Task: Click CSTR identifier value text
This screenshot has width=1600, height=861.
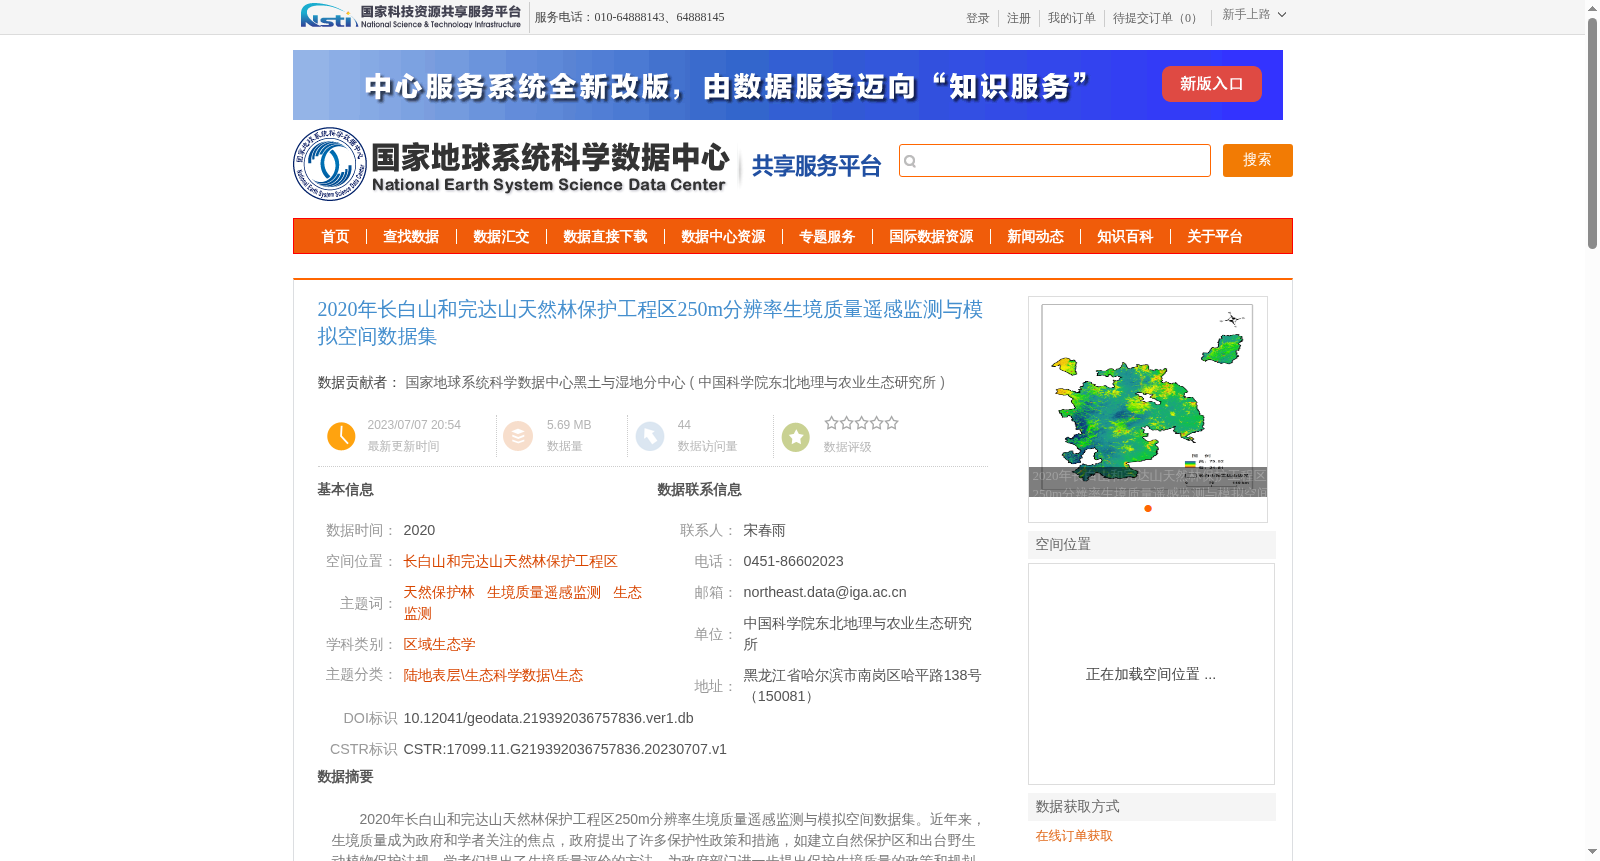Action: coord(565,749)
